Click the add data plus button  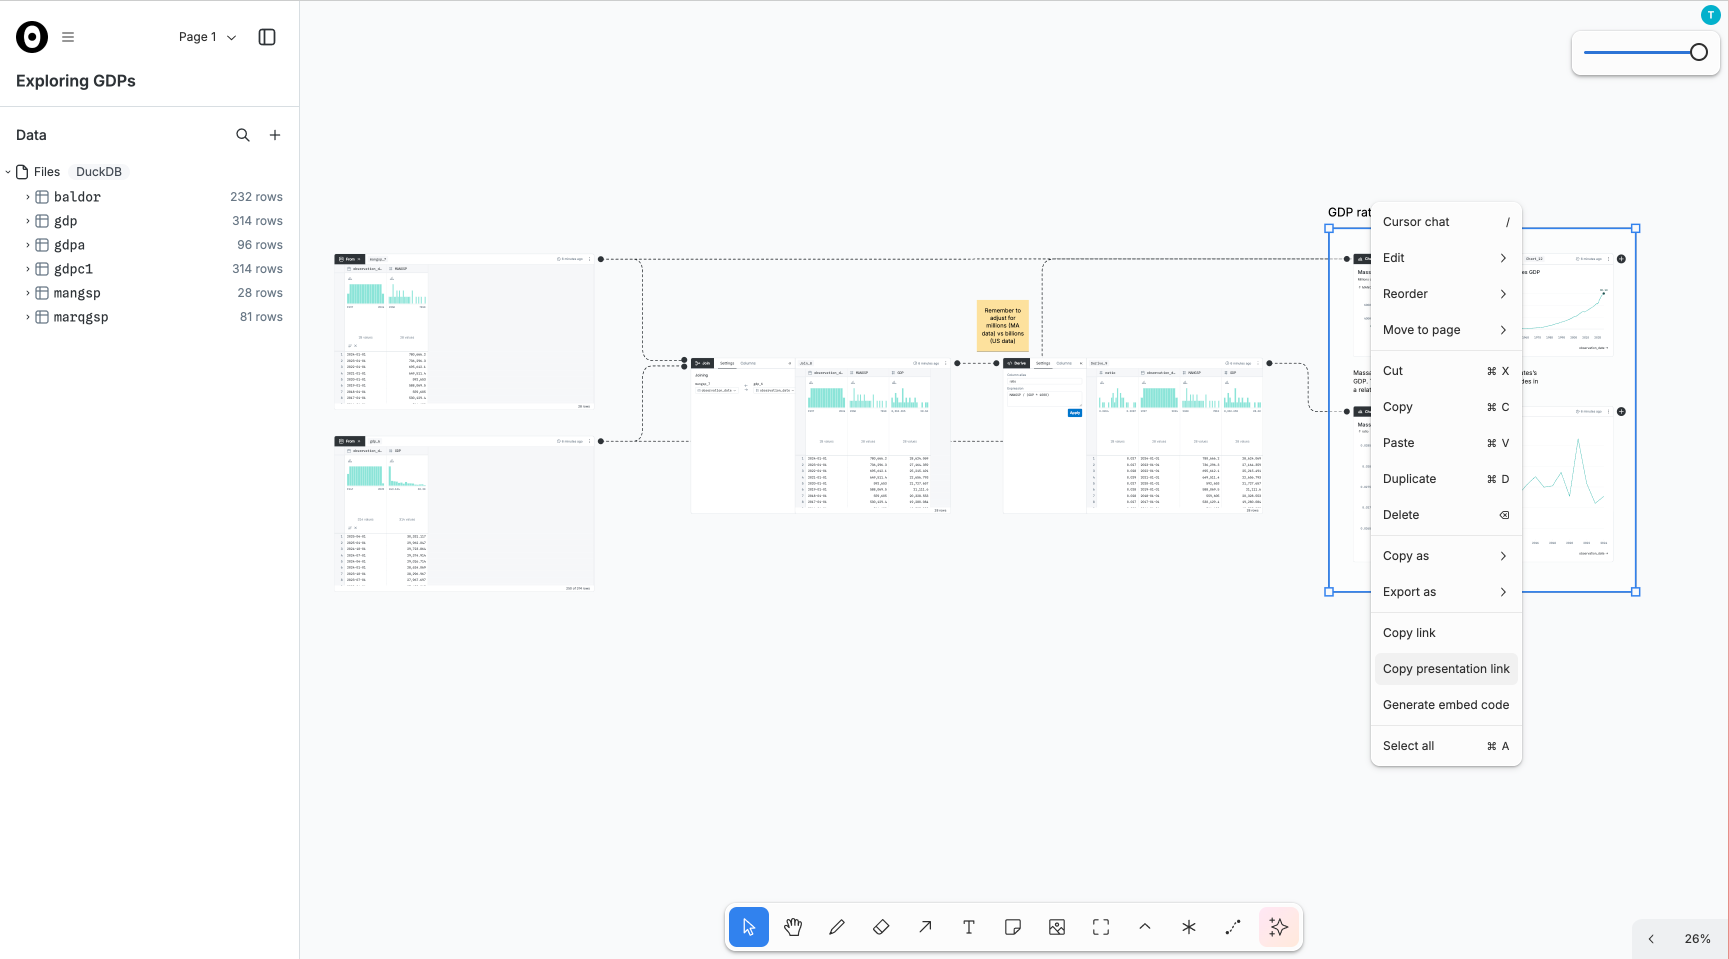pos(275,135)
